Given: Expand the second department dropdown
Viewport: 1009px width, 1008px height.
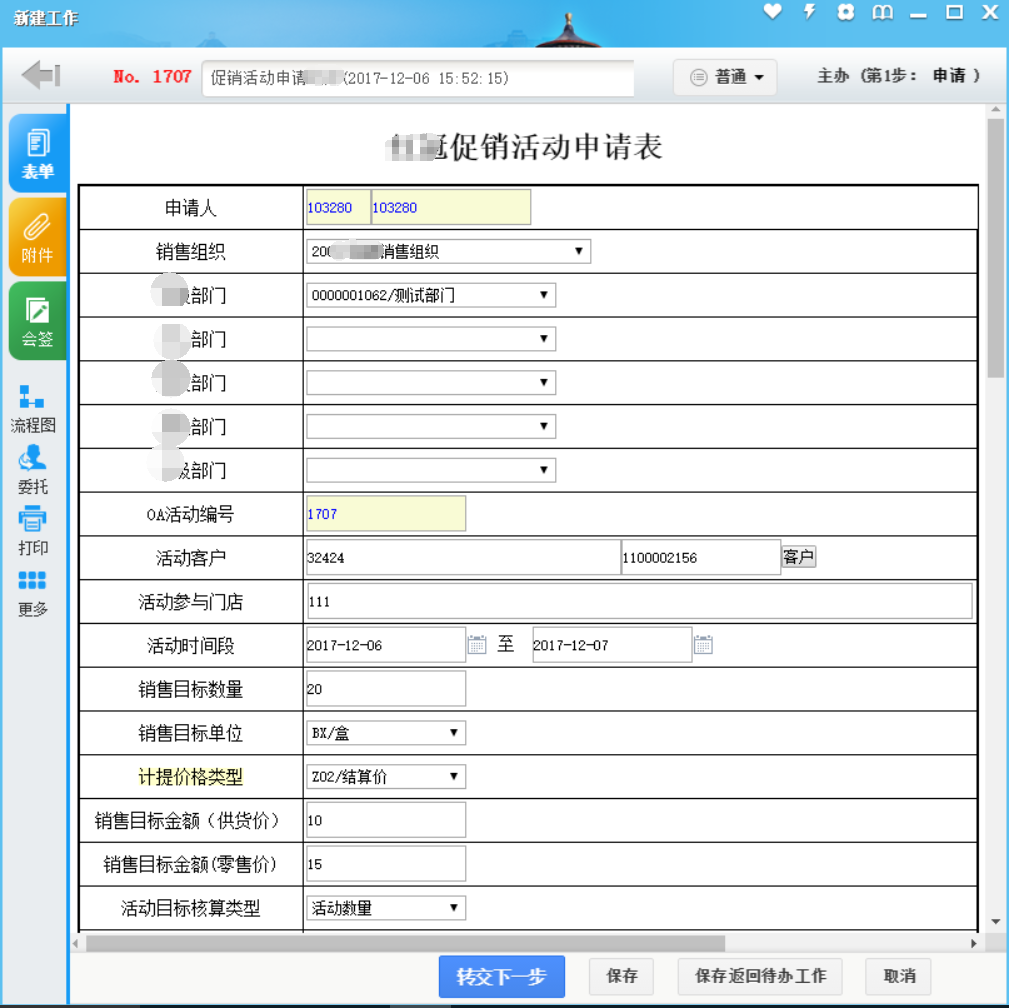Looking at the screenshot, I should click(431, 339).
